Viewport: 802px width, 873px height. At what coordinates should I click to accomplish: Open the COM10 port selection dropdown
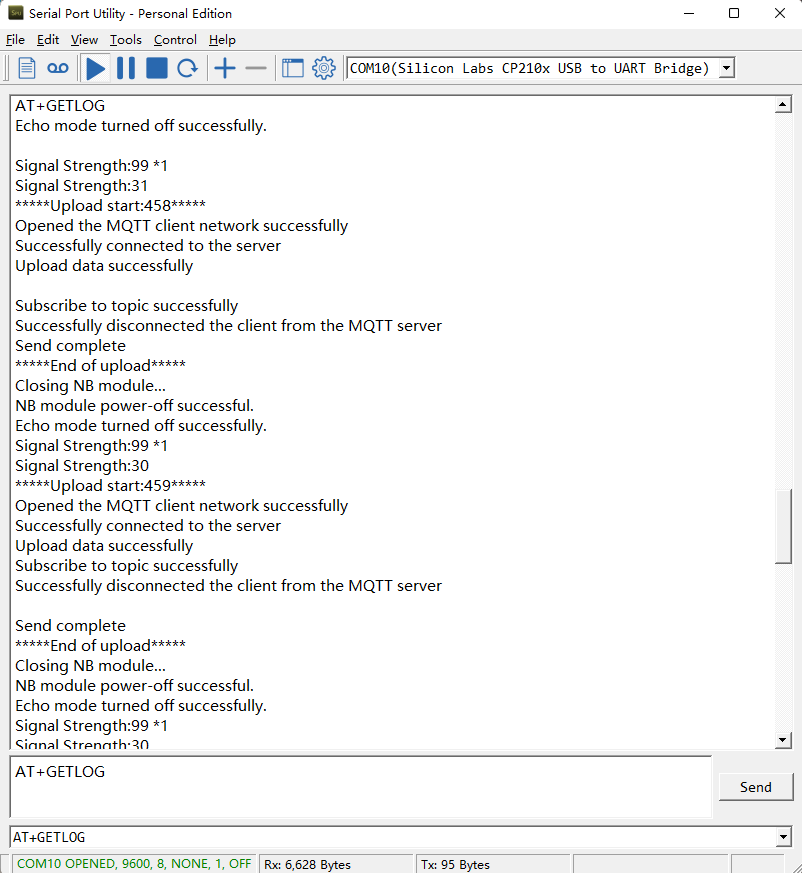(x=726, y=68)
